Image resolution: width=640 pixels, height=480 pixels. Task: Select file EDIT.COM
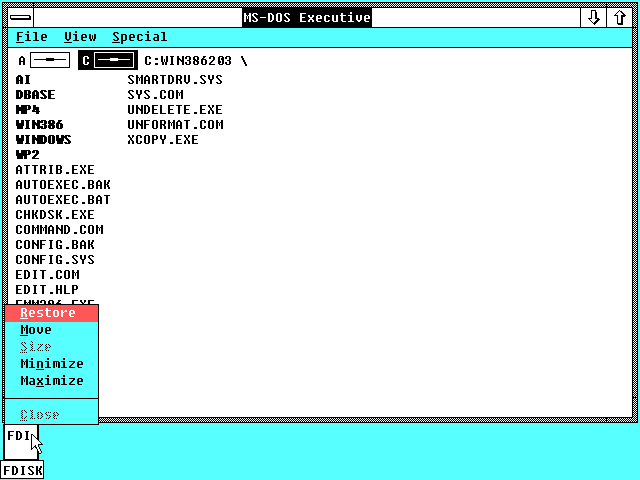(47, 275)
